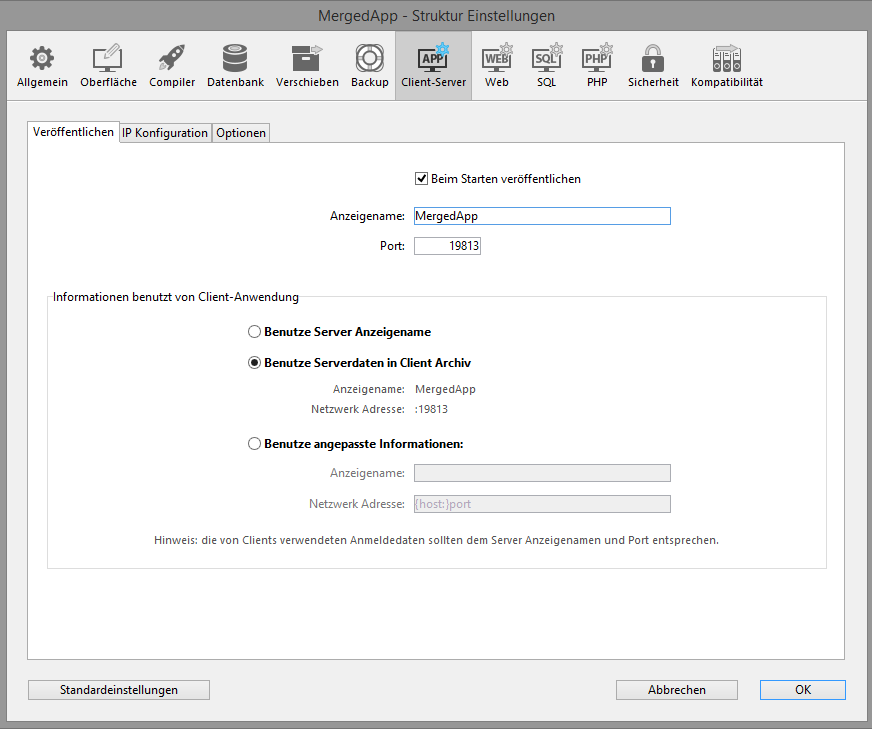
Task: Open the Optionen tab
Action: (x=241, y=133)
